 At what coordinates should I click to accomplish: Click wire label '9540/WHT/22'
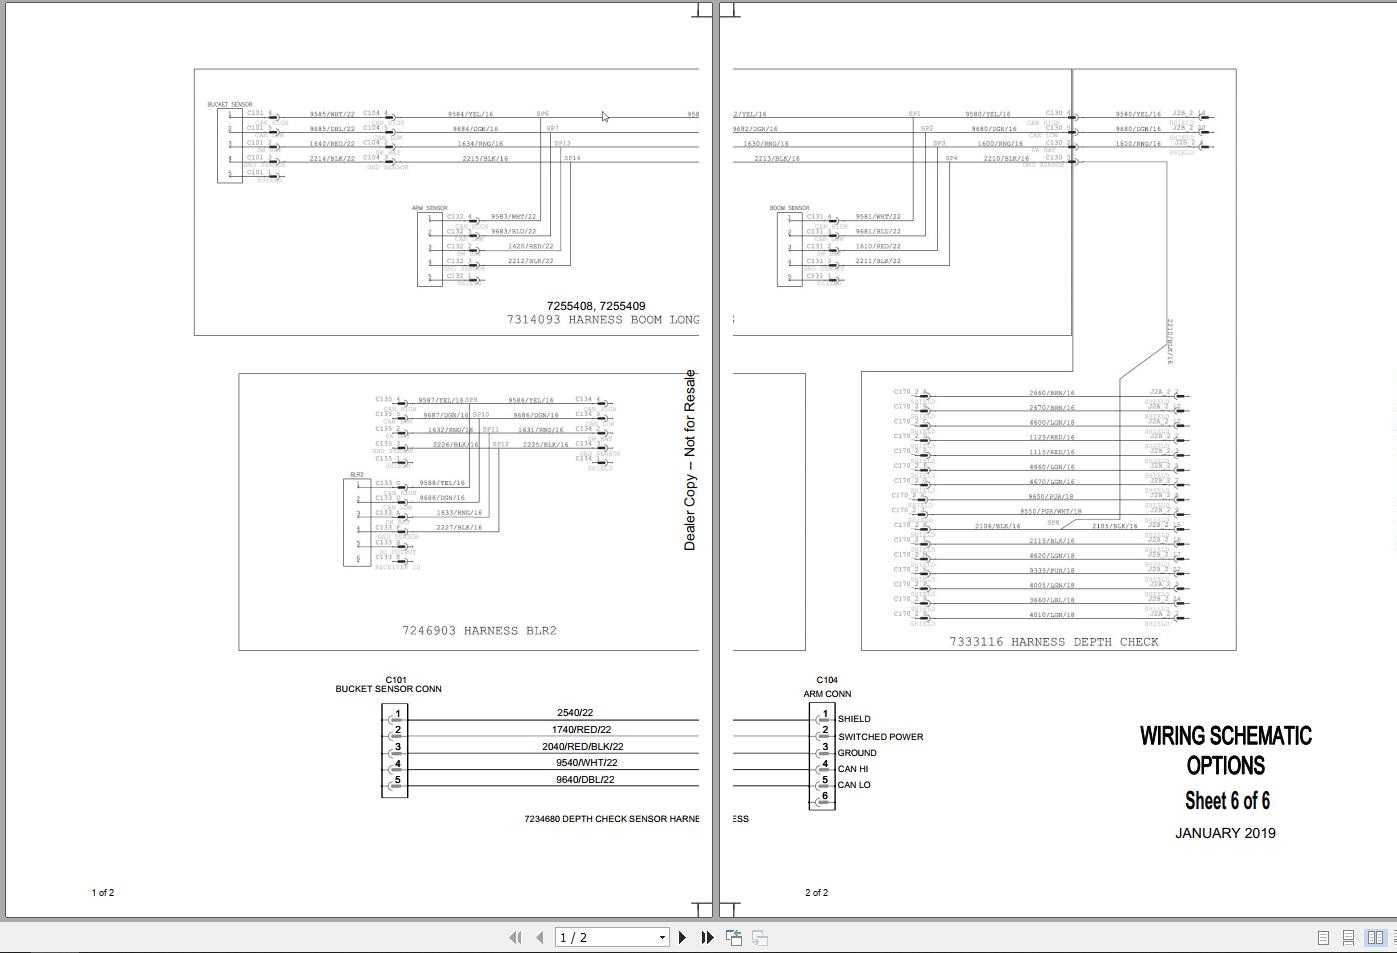tap(586, 763)
